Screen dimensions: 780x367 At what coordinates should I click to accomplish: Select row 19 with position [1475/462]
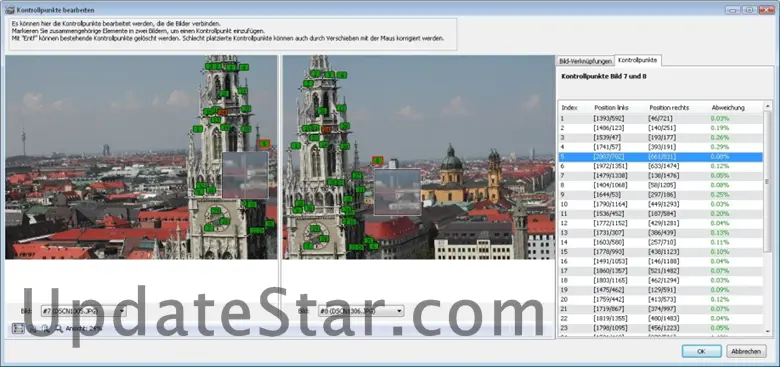click(661, 290)
